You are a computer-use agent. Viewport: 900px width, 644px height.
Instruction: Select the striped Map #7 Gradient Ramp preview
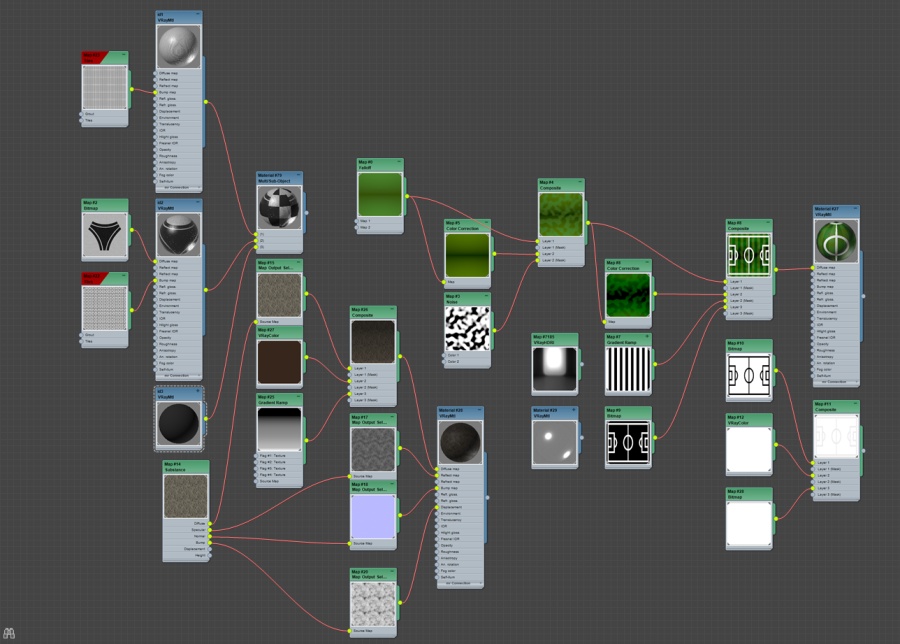point(628,369)
